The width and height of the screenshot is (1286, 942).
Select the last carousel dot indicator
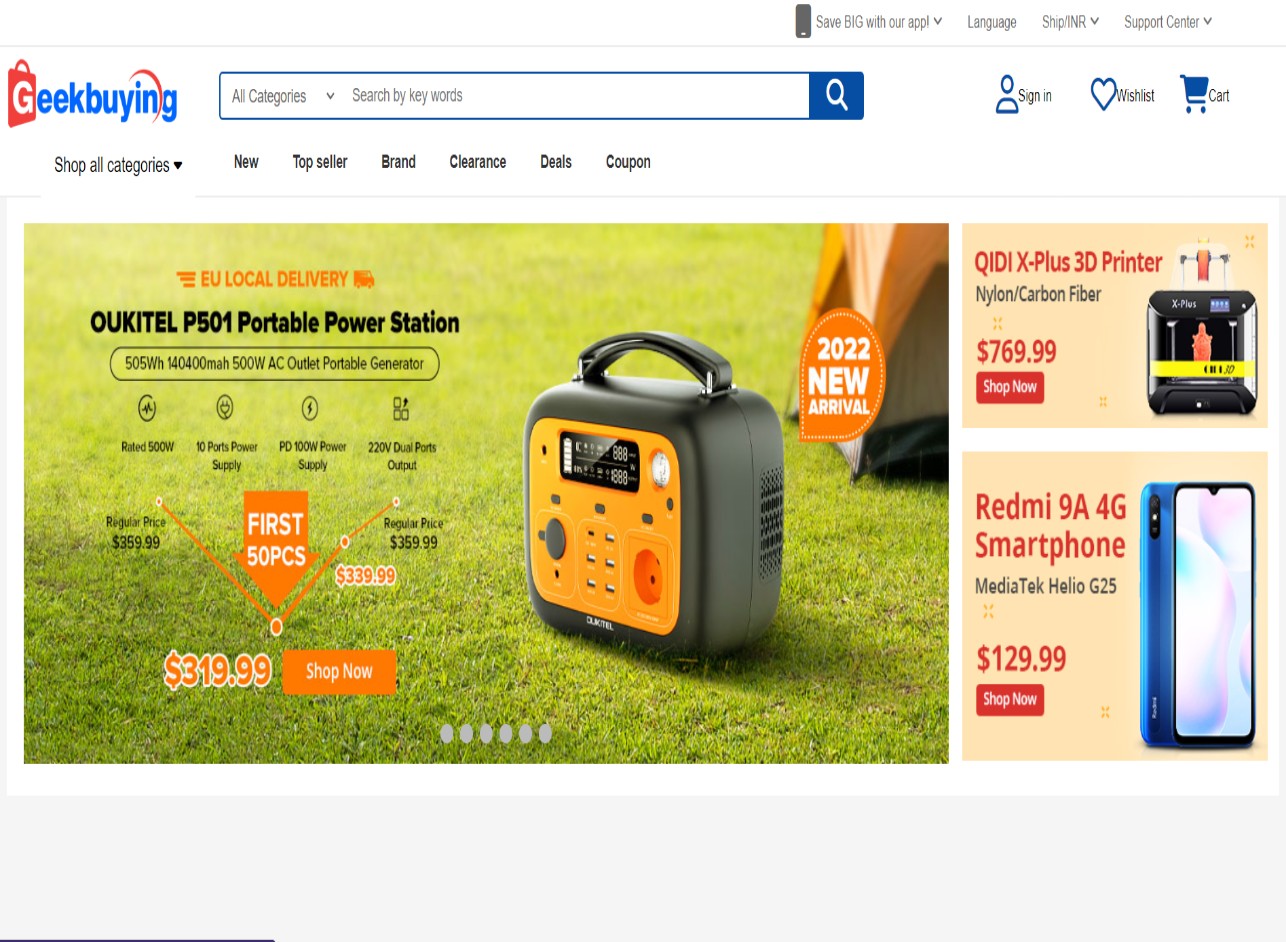pos(545,733)
